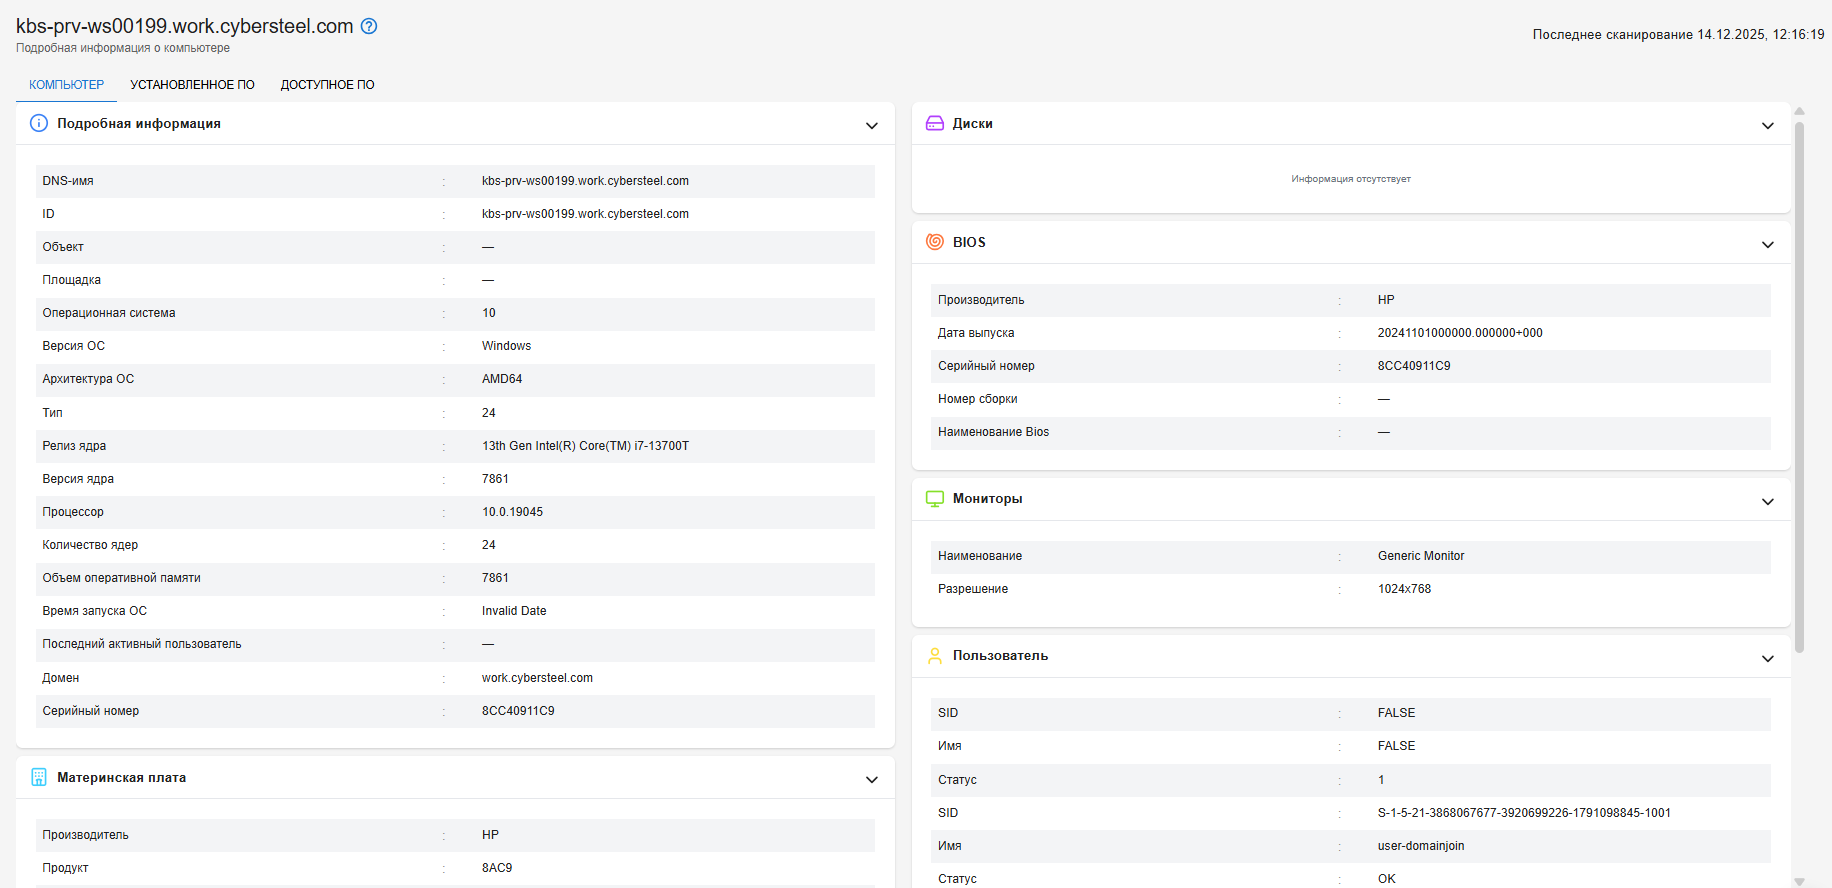
Task: Click the scrollbar down arrow
Action: point(1799,881)
